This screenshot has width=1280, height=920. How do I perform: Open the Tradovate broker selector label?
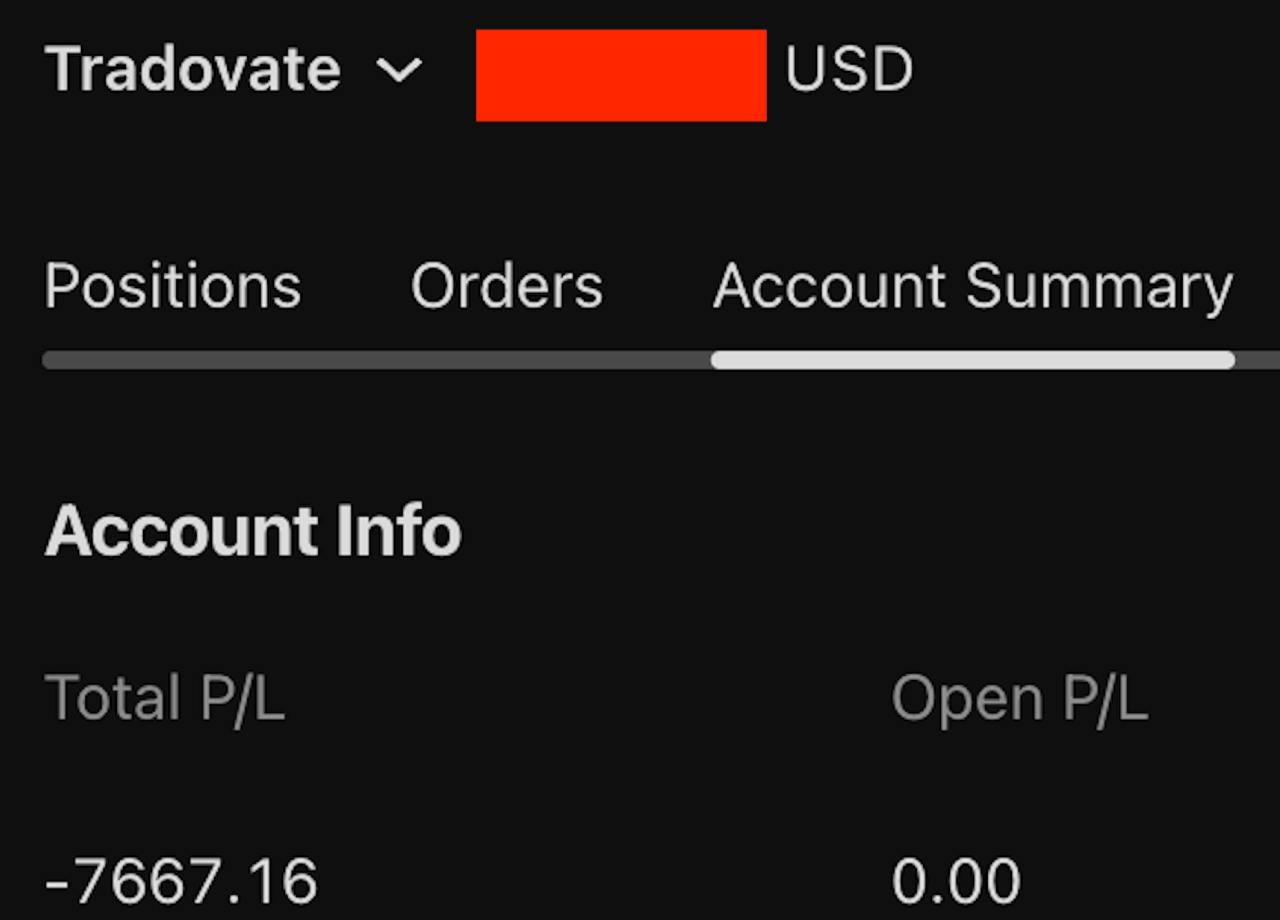pyautogui.click(x=193, y=70)
